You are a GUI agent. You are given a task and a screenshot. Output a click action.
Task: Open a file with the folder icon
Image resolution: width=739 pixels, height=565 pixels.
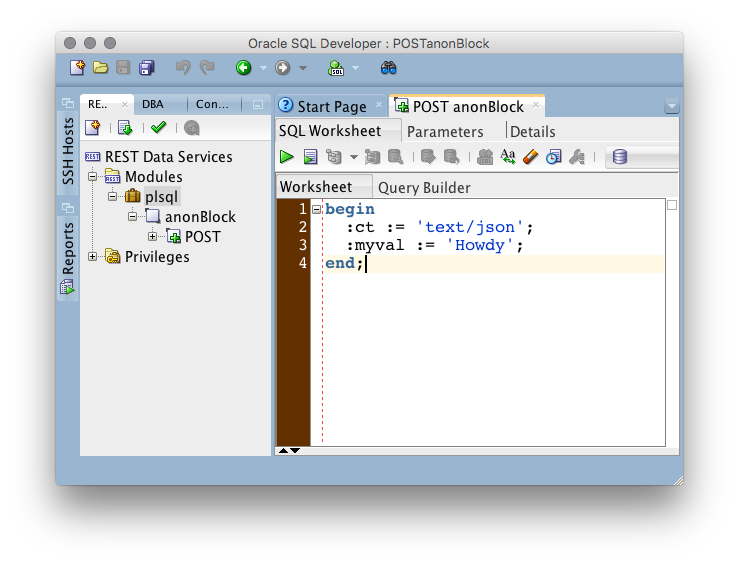[100, 68]
